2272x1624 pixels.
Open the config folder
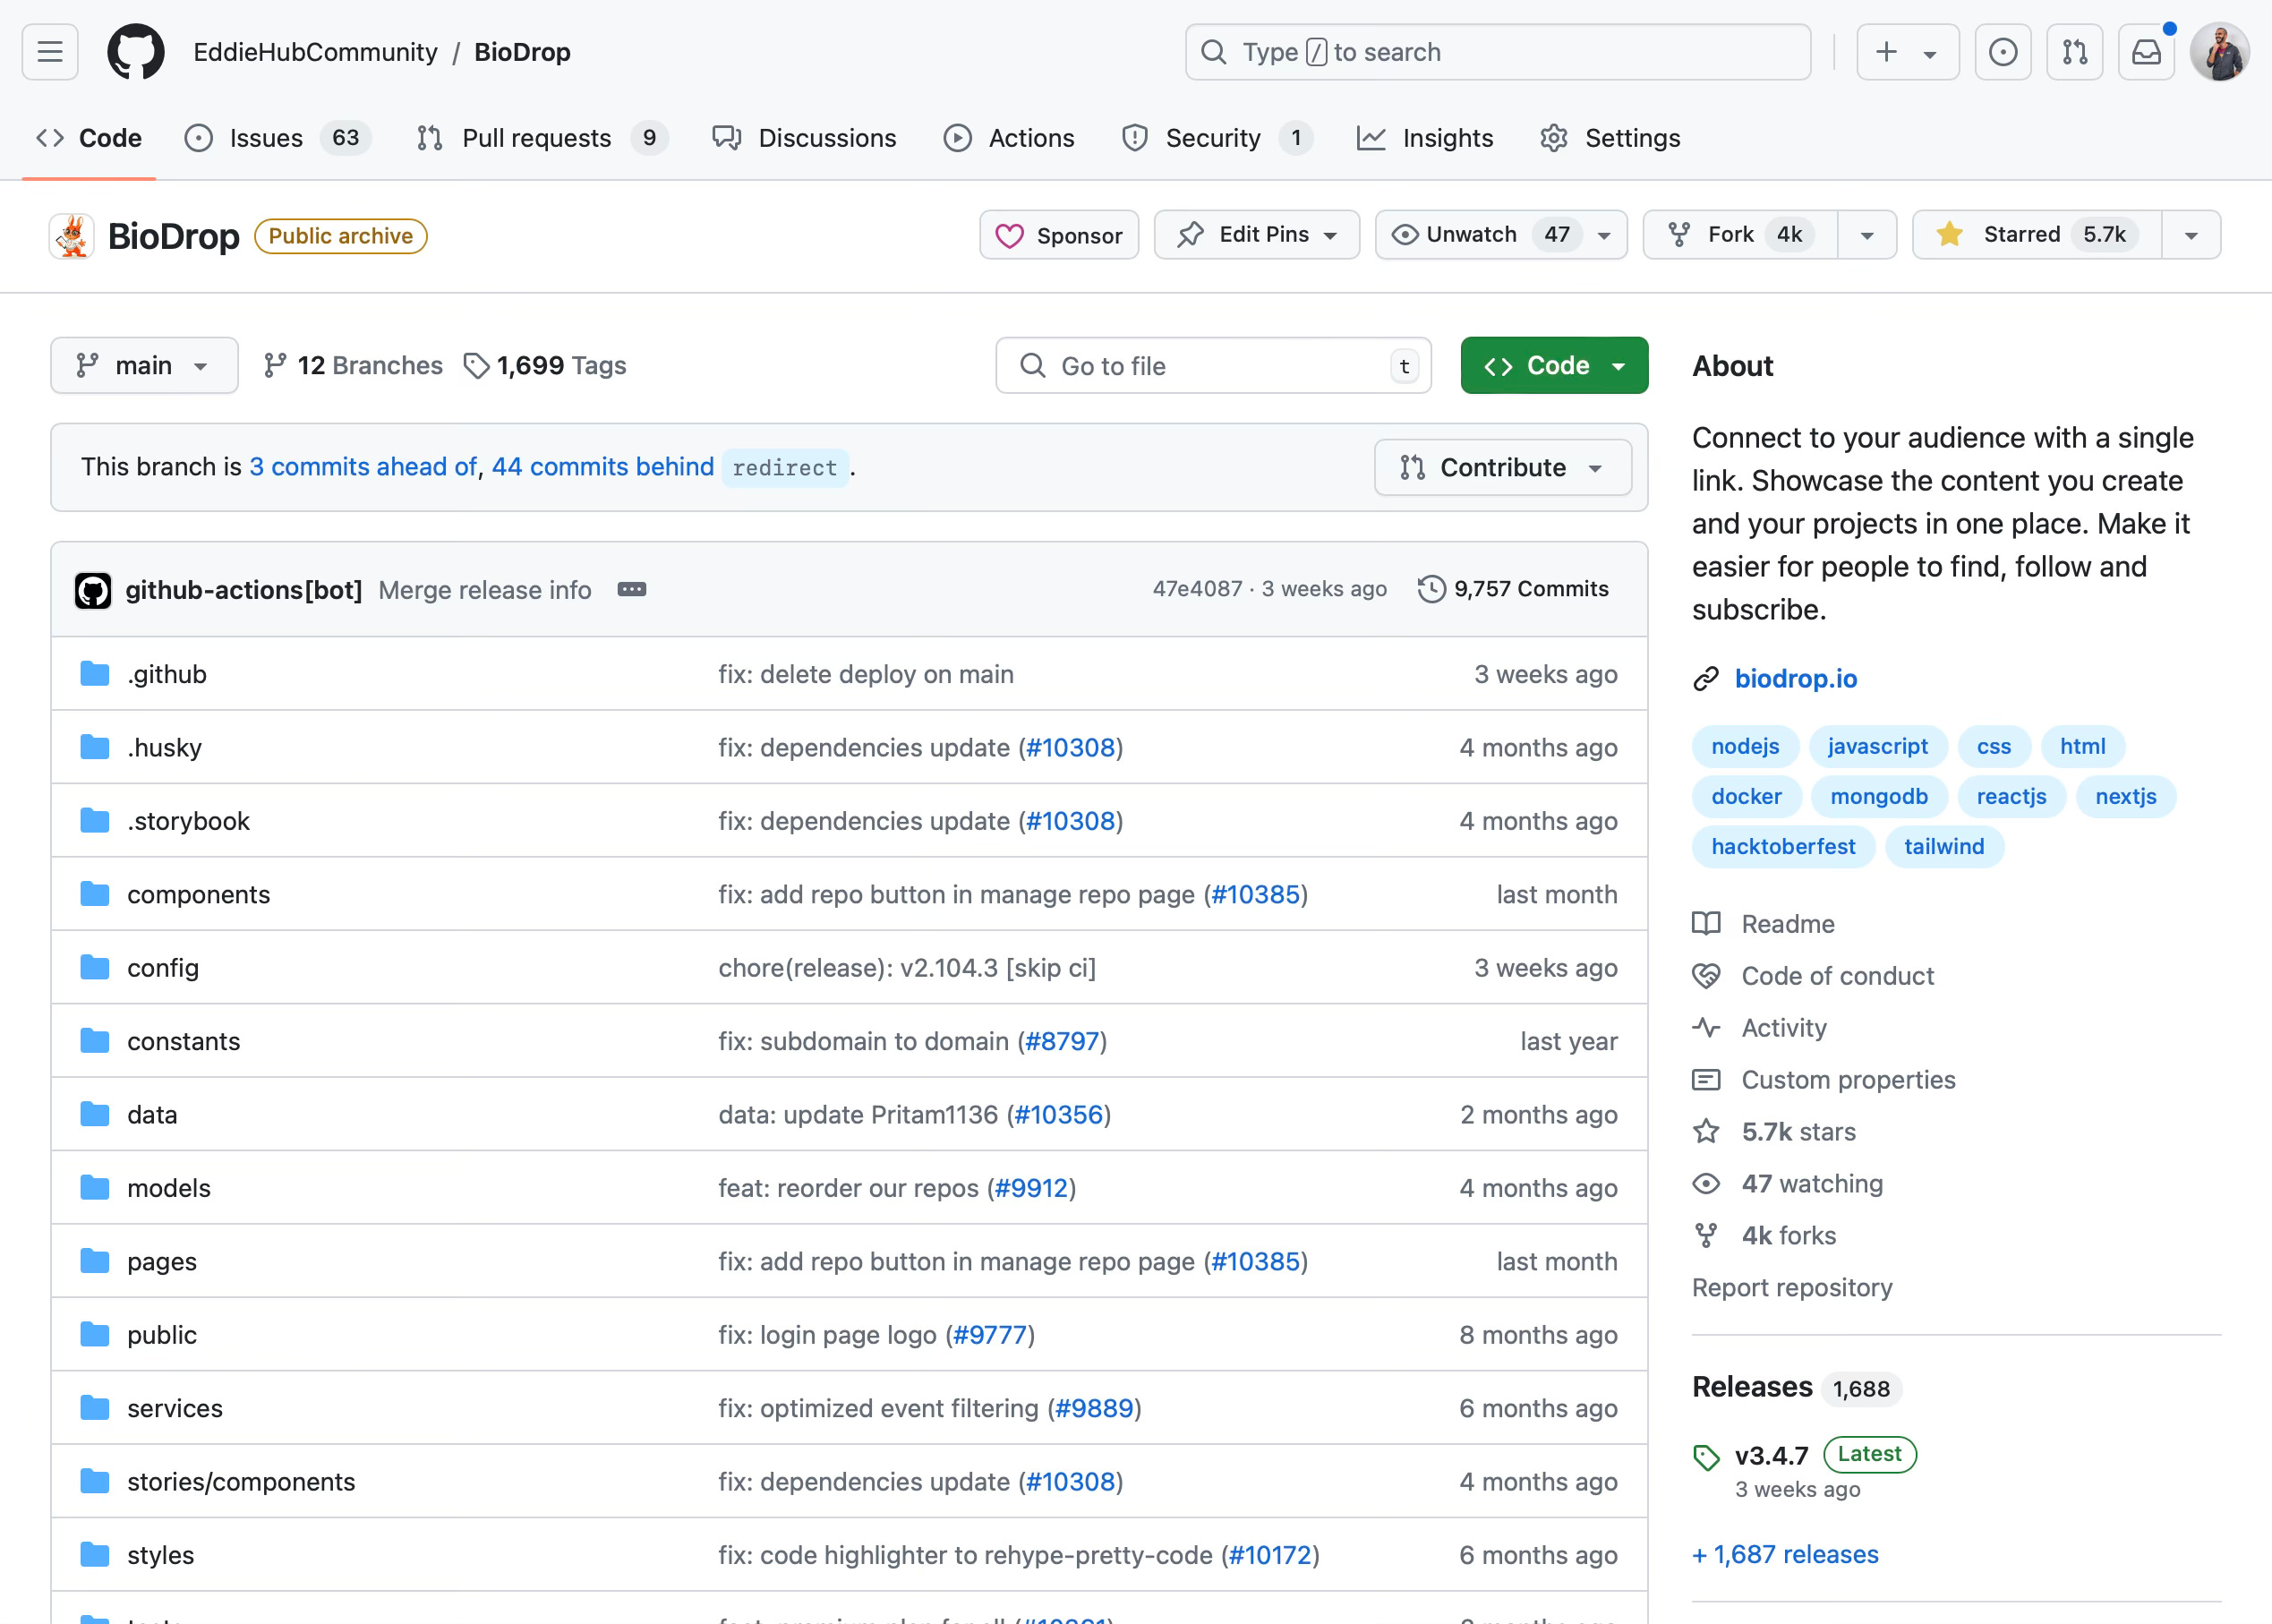click(x=163, y=968)
